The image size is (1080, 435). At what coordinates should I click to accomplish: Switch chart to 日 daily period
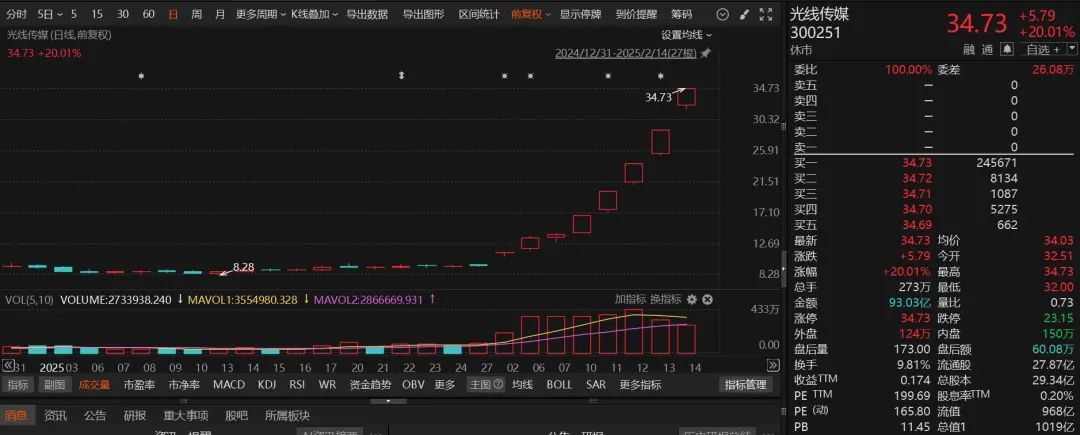point(173,14)
